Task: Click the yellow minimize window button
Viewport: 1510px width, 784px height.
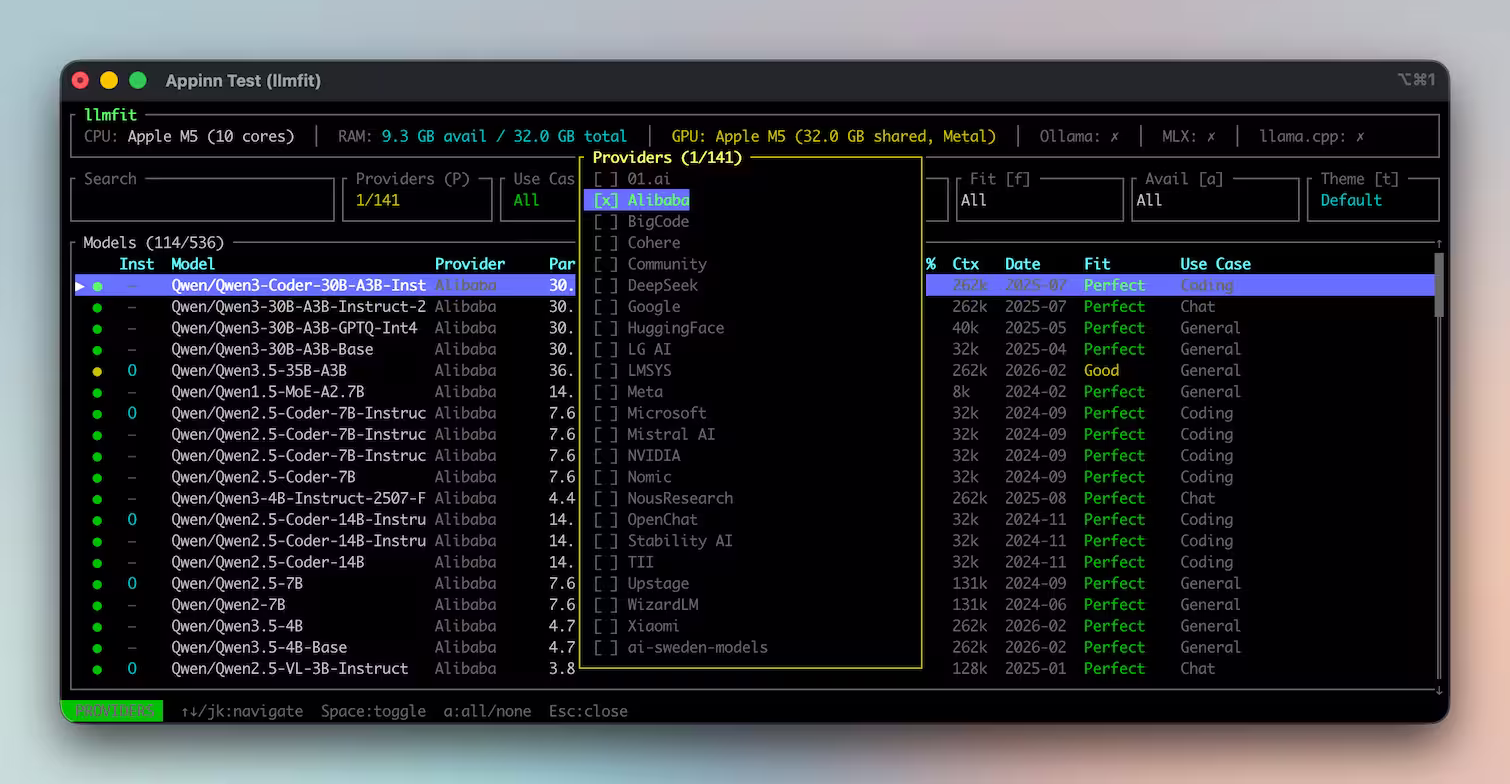Action: tap(109, 80)
